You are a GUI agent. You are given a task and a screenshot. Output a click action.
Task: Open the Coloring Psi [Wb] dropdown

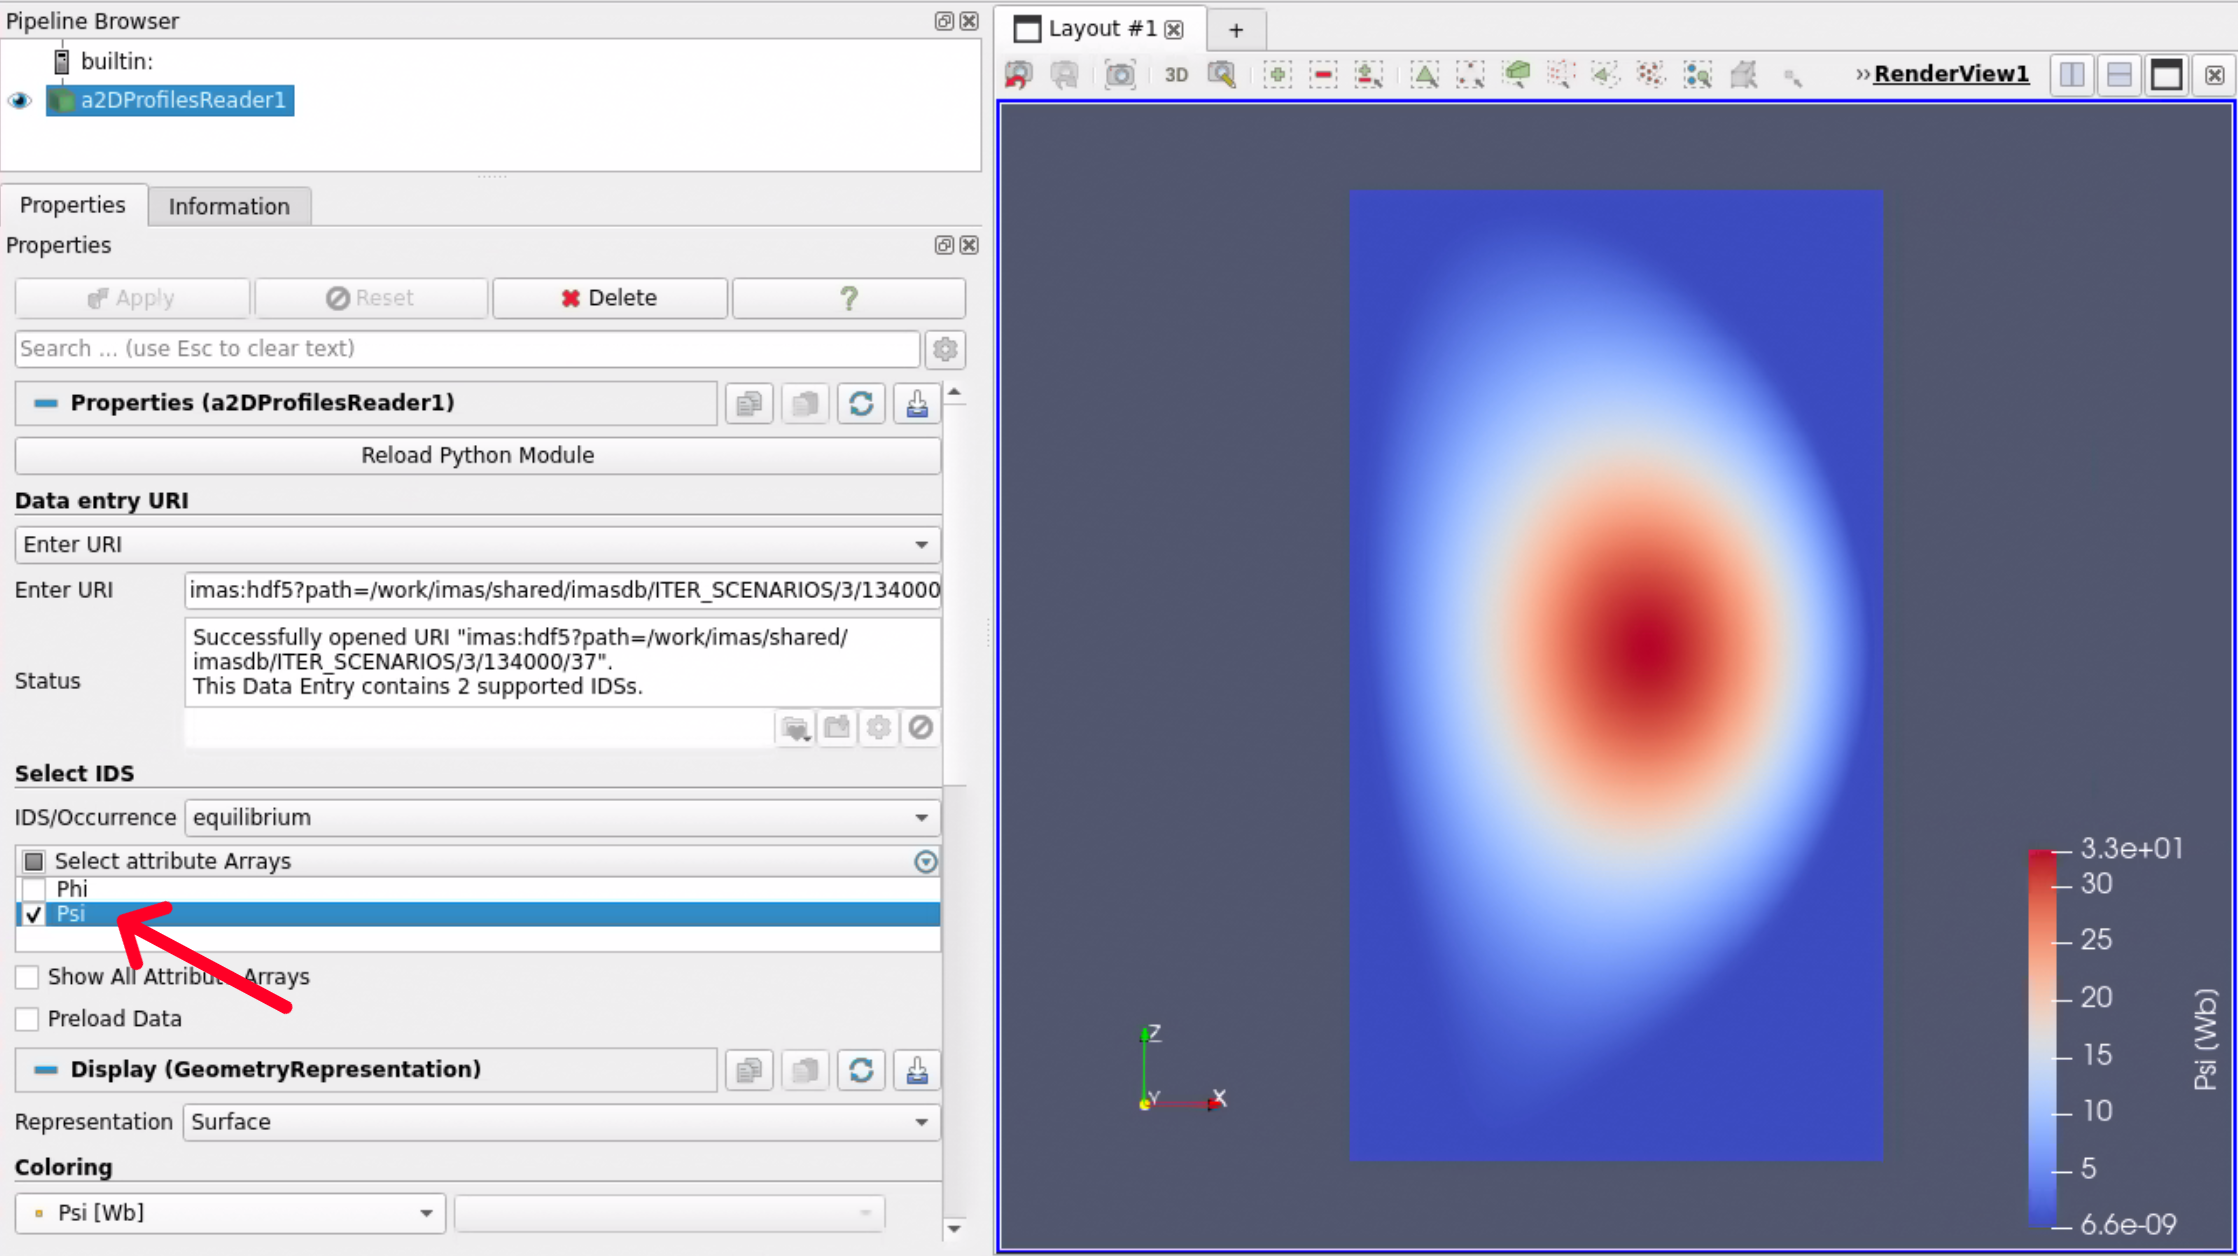coord(230,1213)
